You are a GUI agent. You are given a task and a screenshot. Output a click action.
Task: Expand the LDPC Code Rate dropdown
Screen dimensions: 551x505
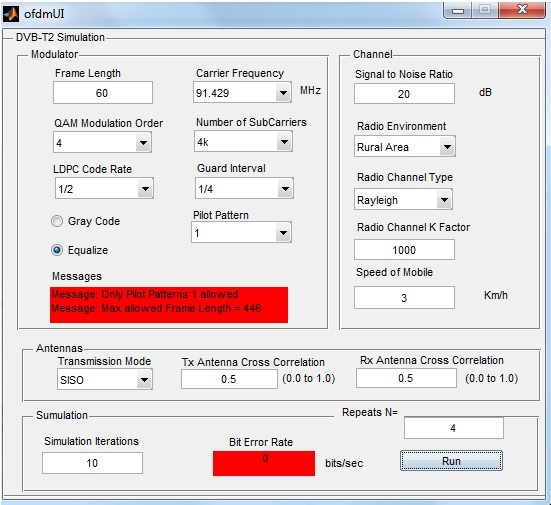tap(104, 189)
